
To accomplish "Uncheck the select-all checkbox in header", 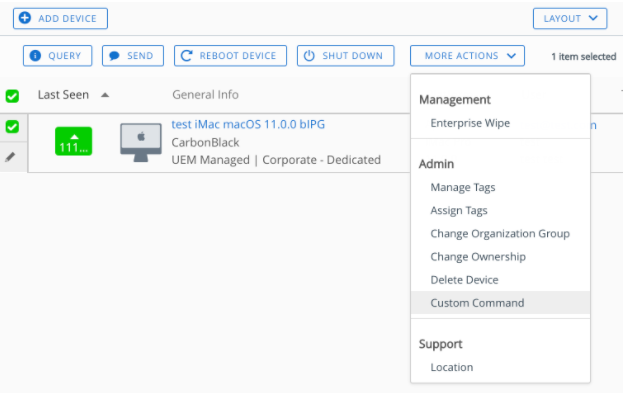I will click(12, 96).
